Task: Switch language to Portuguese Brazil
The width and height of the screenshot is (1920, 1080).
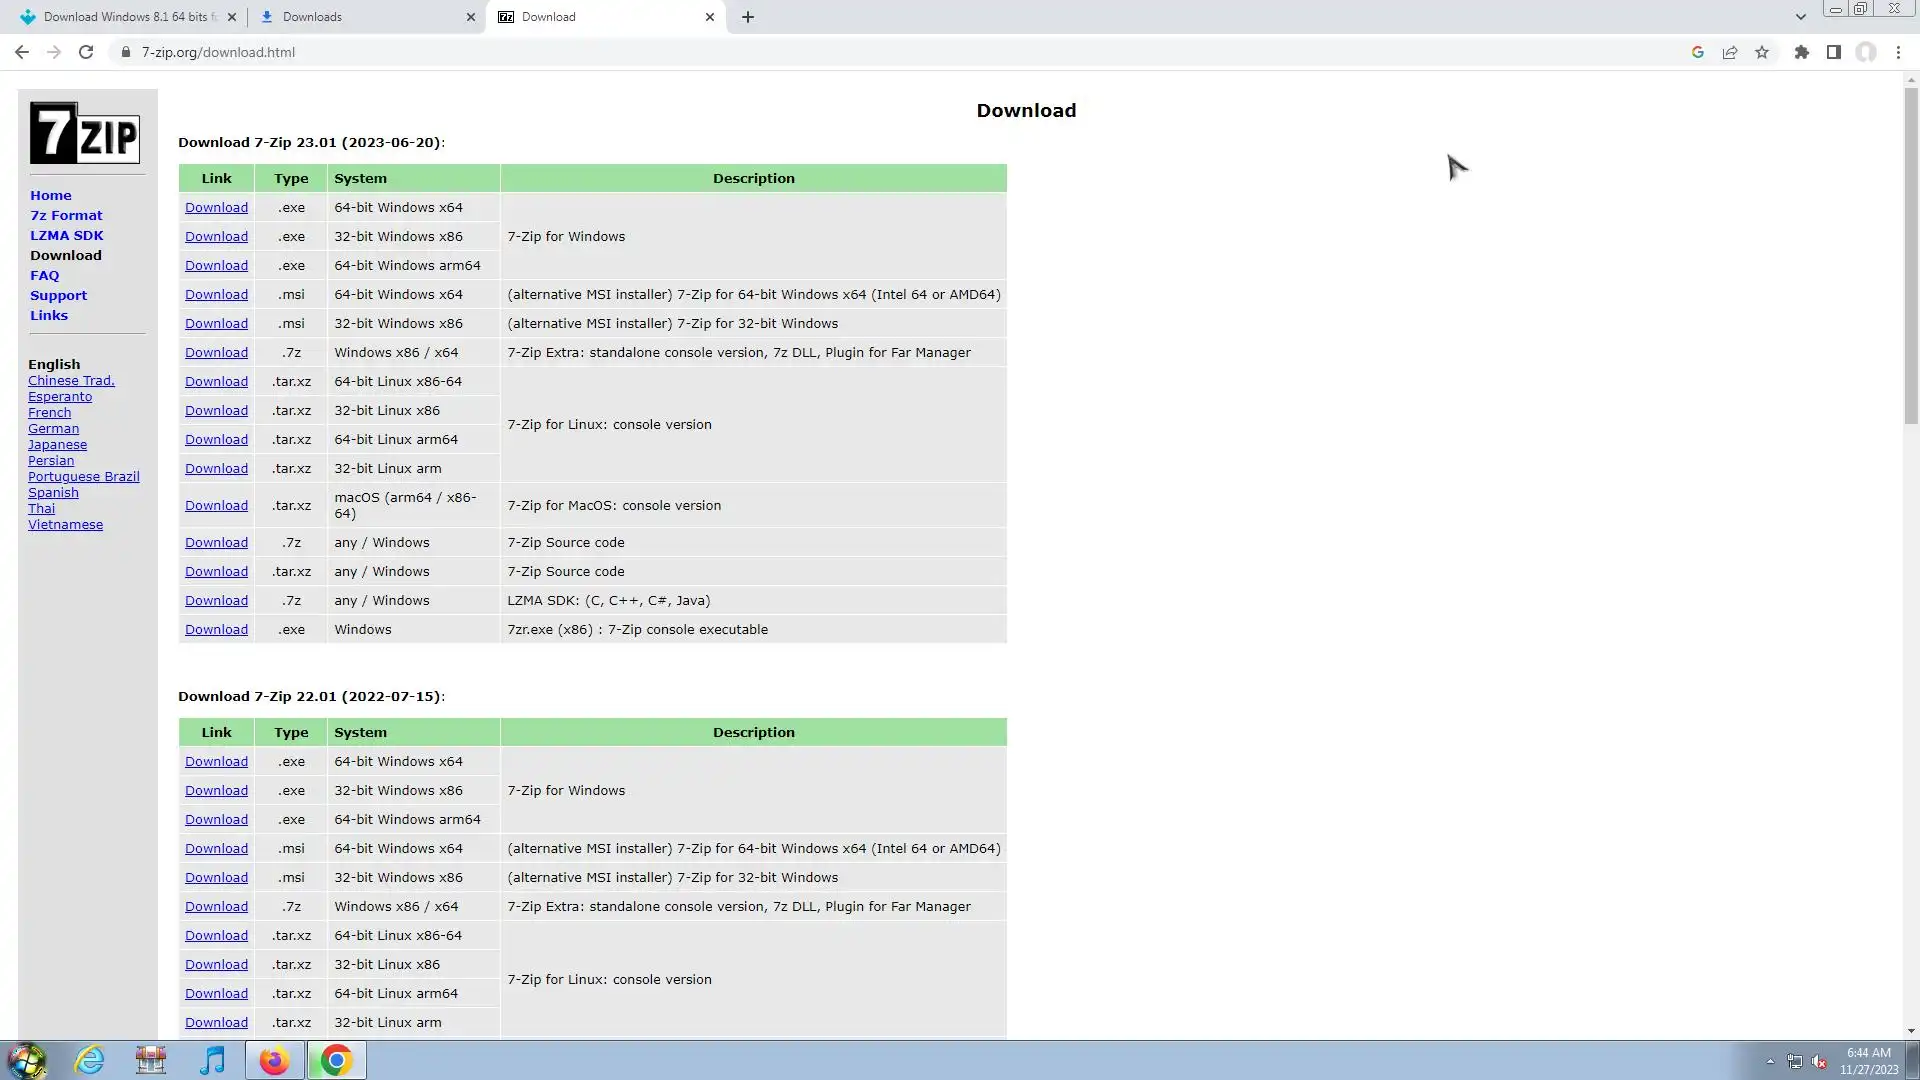Action: pyautogui.click(x=83, y=476)
